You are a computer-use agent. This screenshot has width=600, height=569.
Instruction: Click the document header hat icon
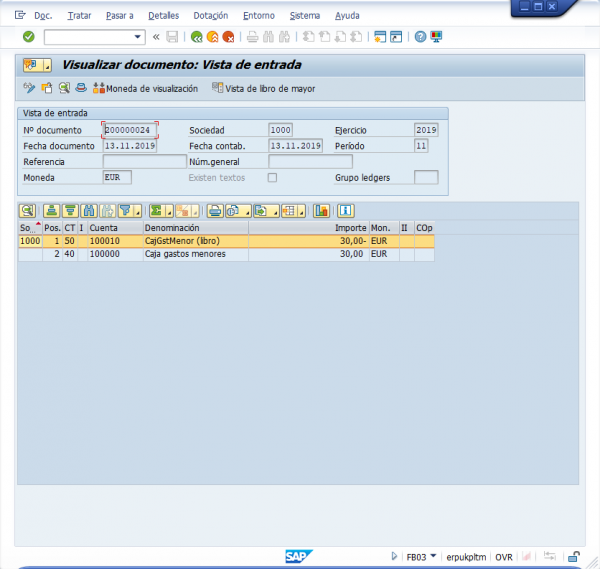(x=81, y=88)
